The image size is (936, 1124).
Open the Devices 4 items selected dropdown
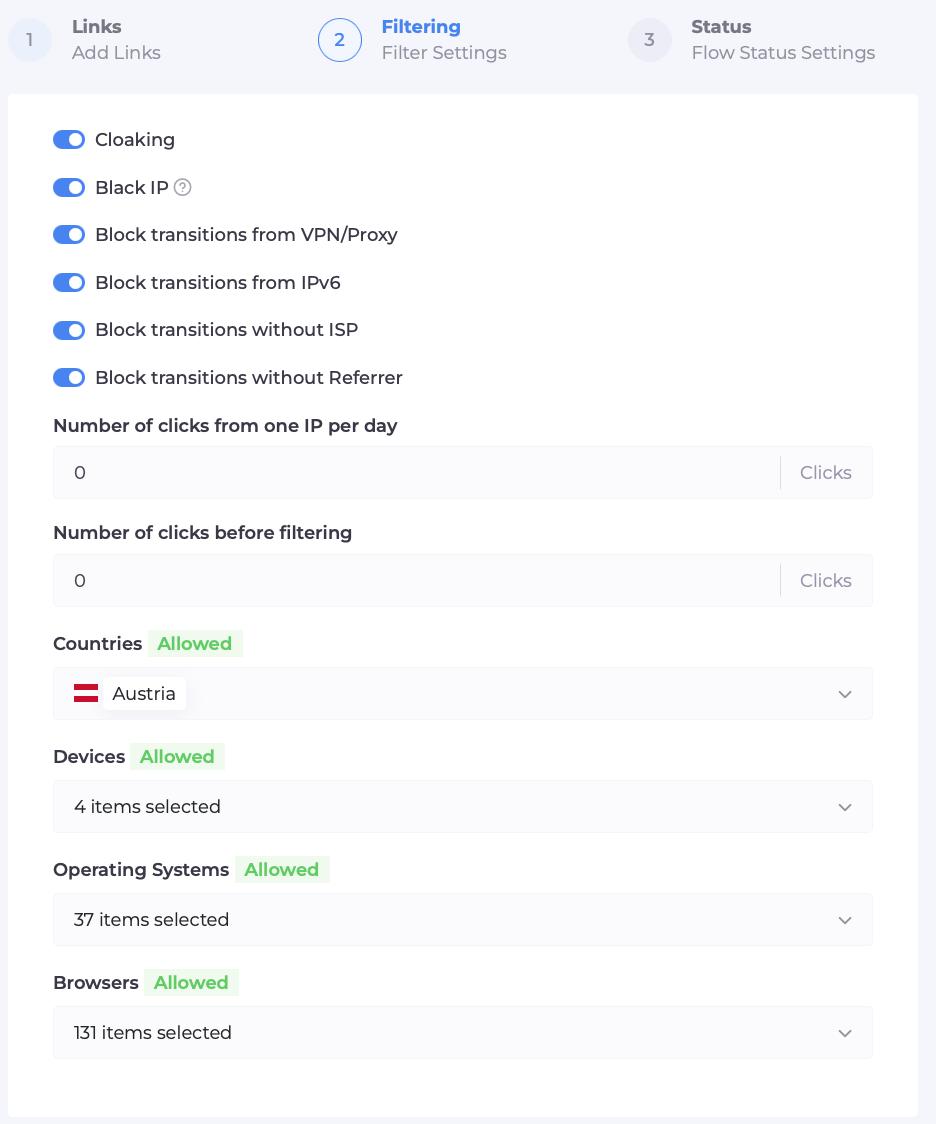click(x=463, y=806)
